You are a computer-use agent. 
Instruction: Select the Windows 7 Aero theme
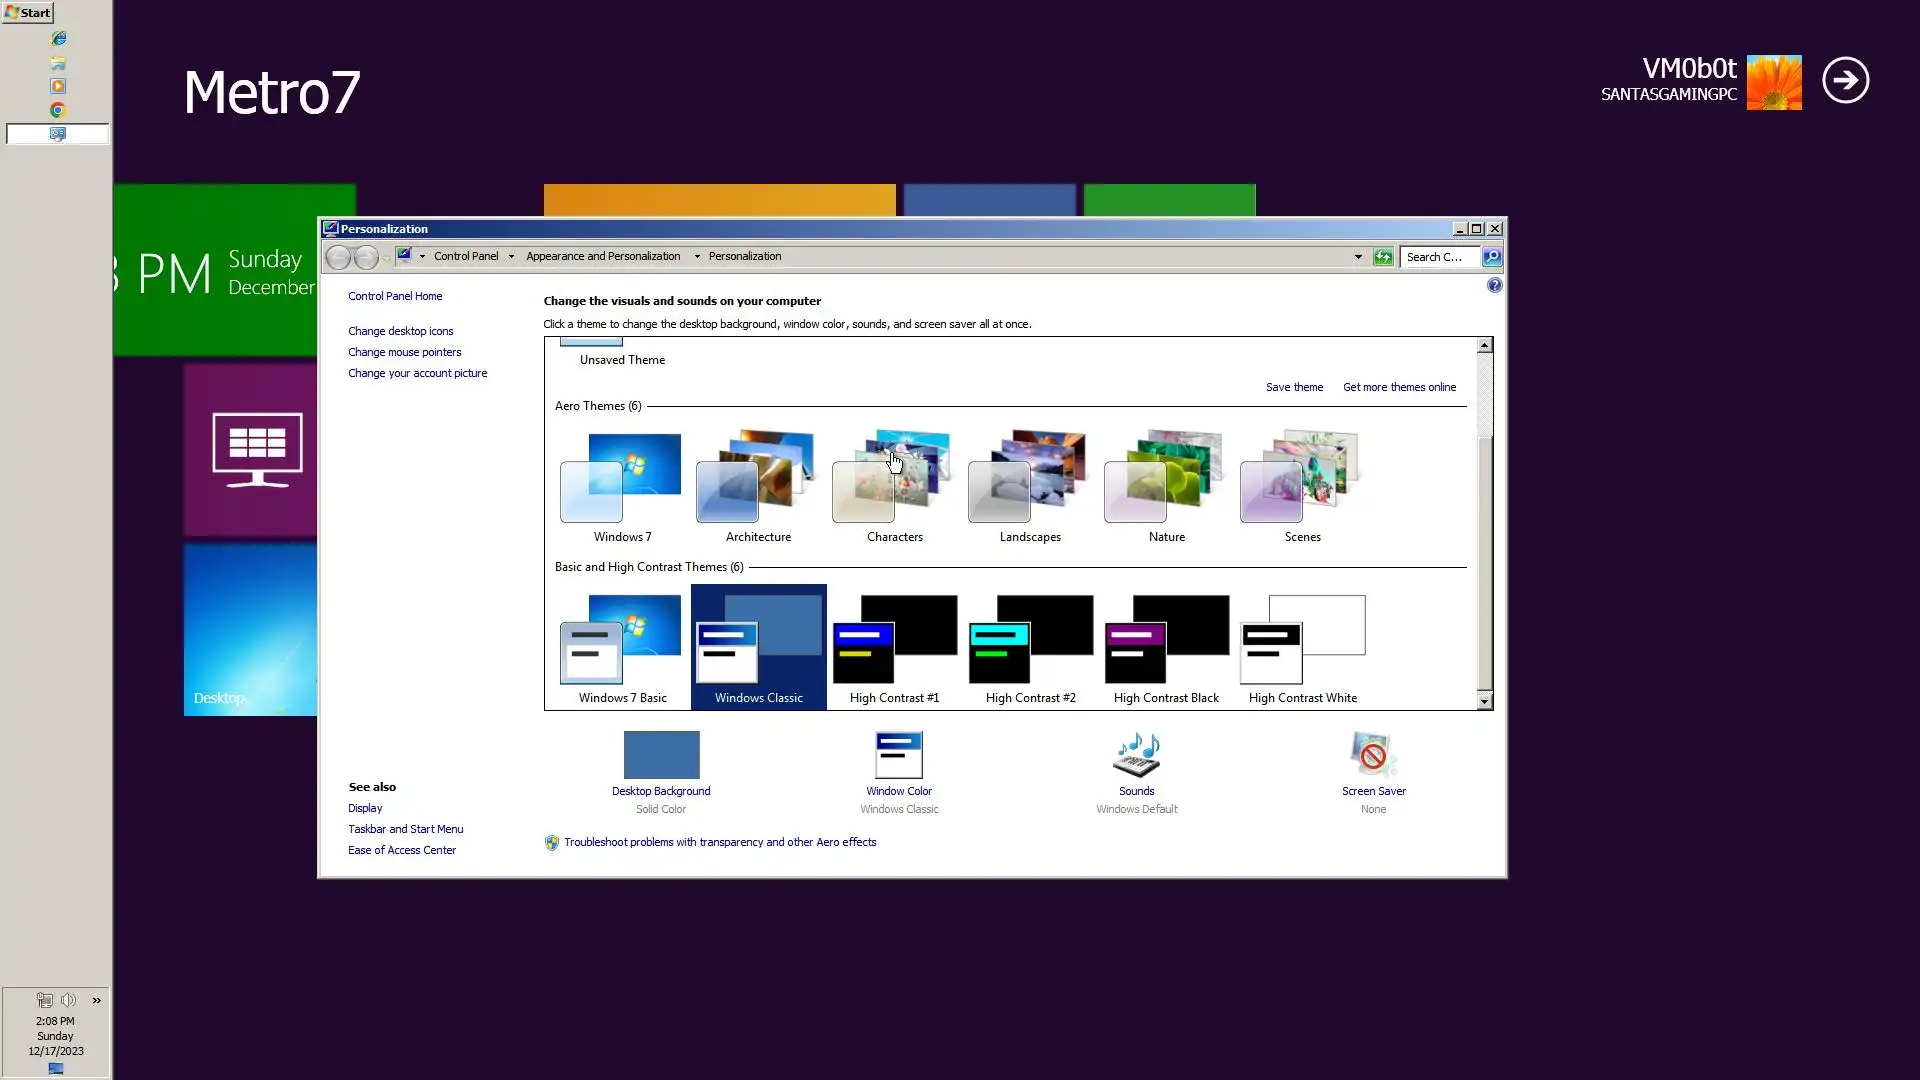pos(621,480)
